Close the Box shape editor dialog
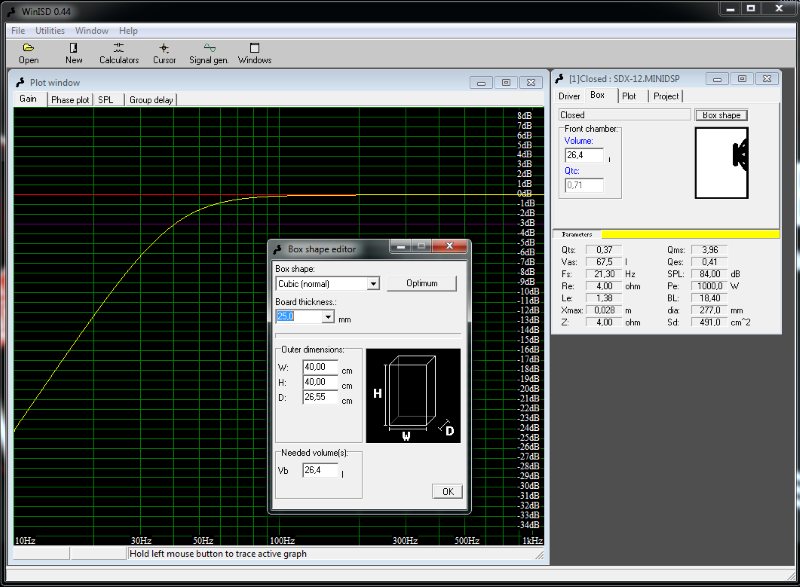 pos(449,246)
